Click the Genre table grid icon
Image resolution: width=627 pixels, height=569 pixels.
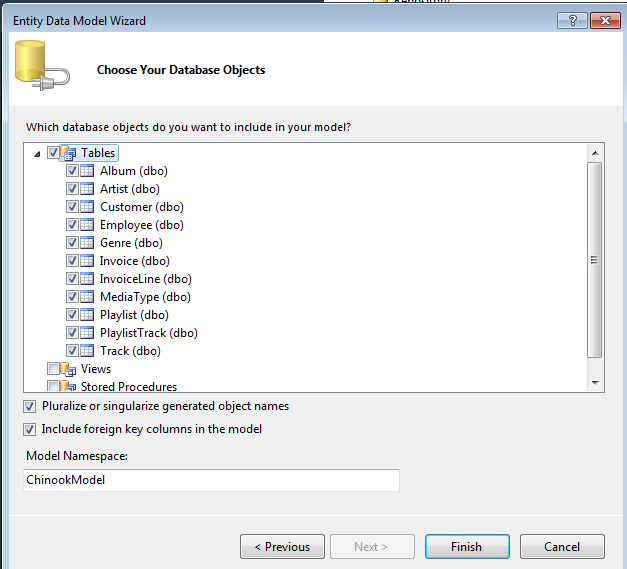pyautogui.click(x=87, y=243)
